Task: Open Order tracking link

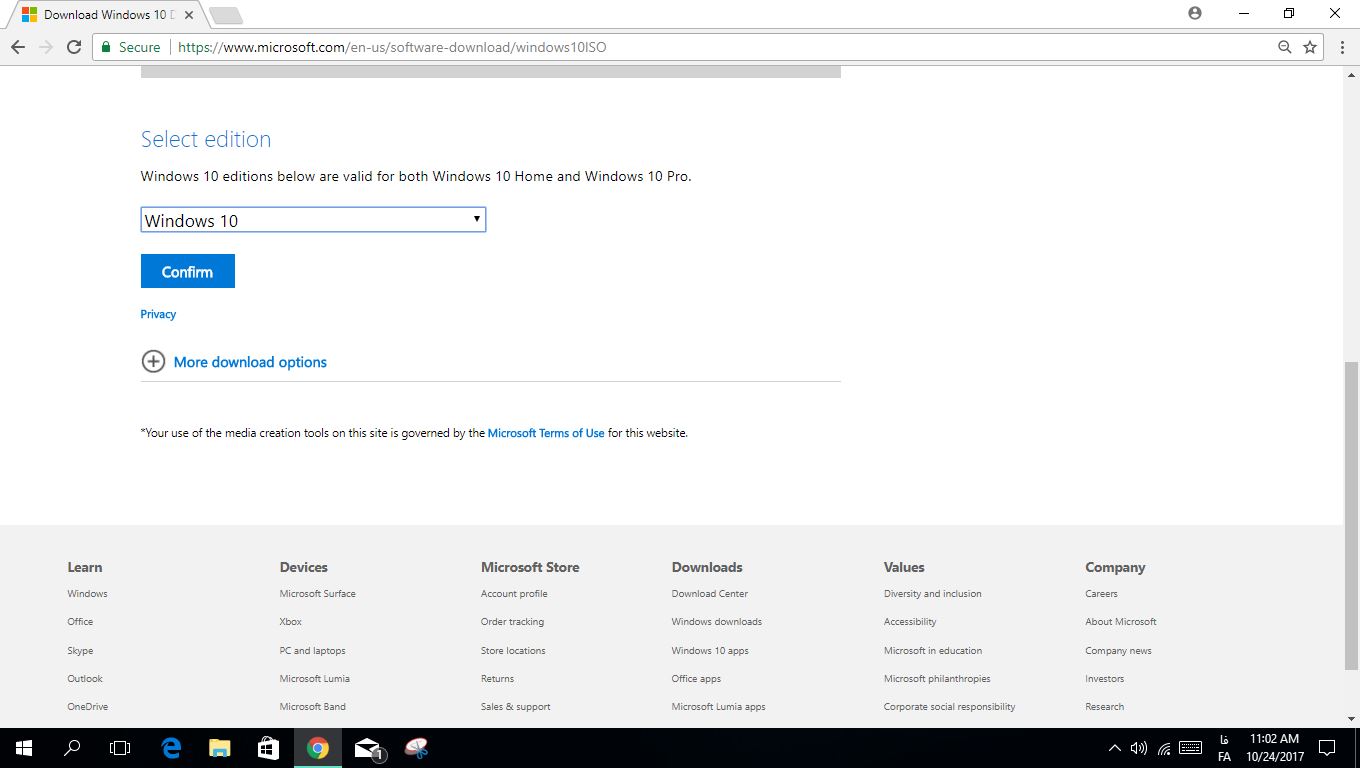Action: pos(512,622)
